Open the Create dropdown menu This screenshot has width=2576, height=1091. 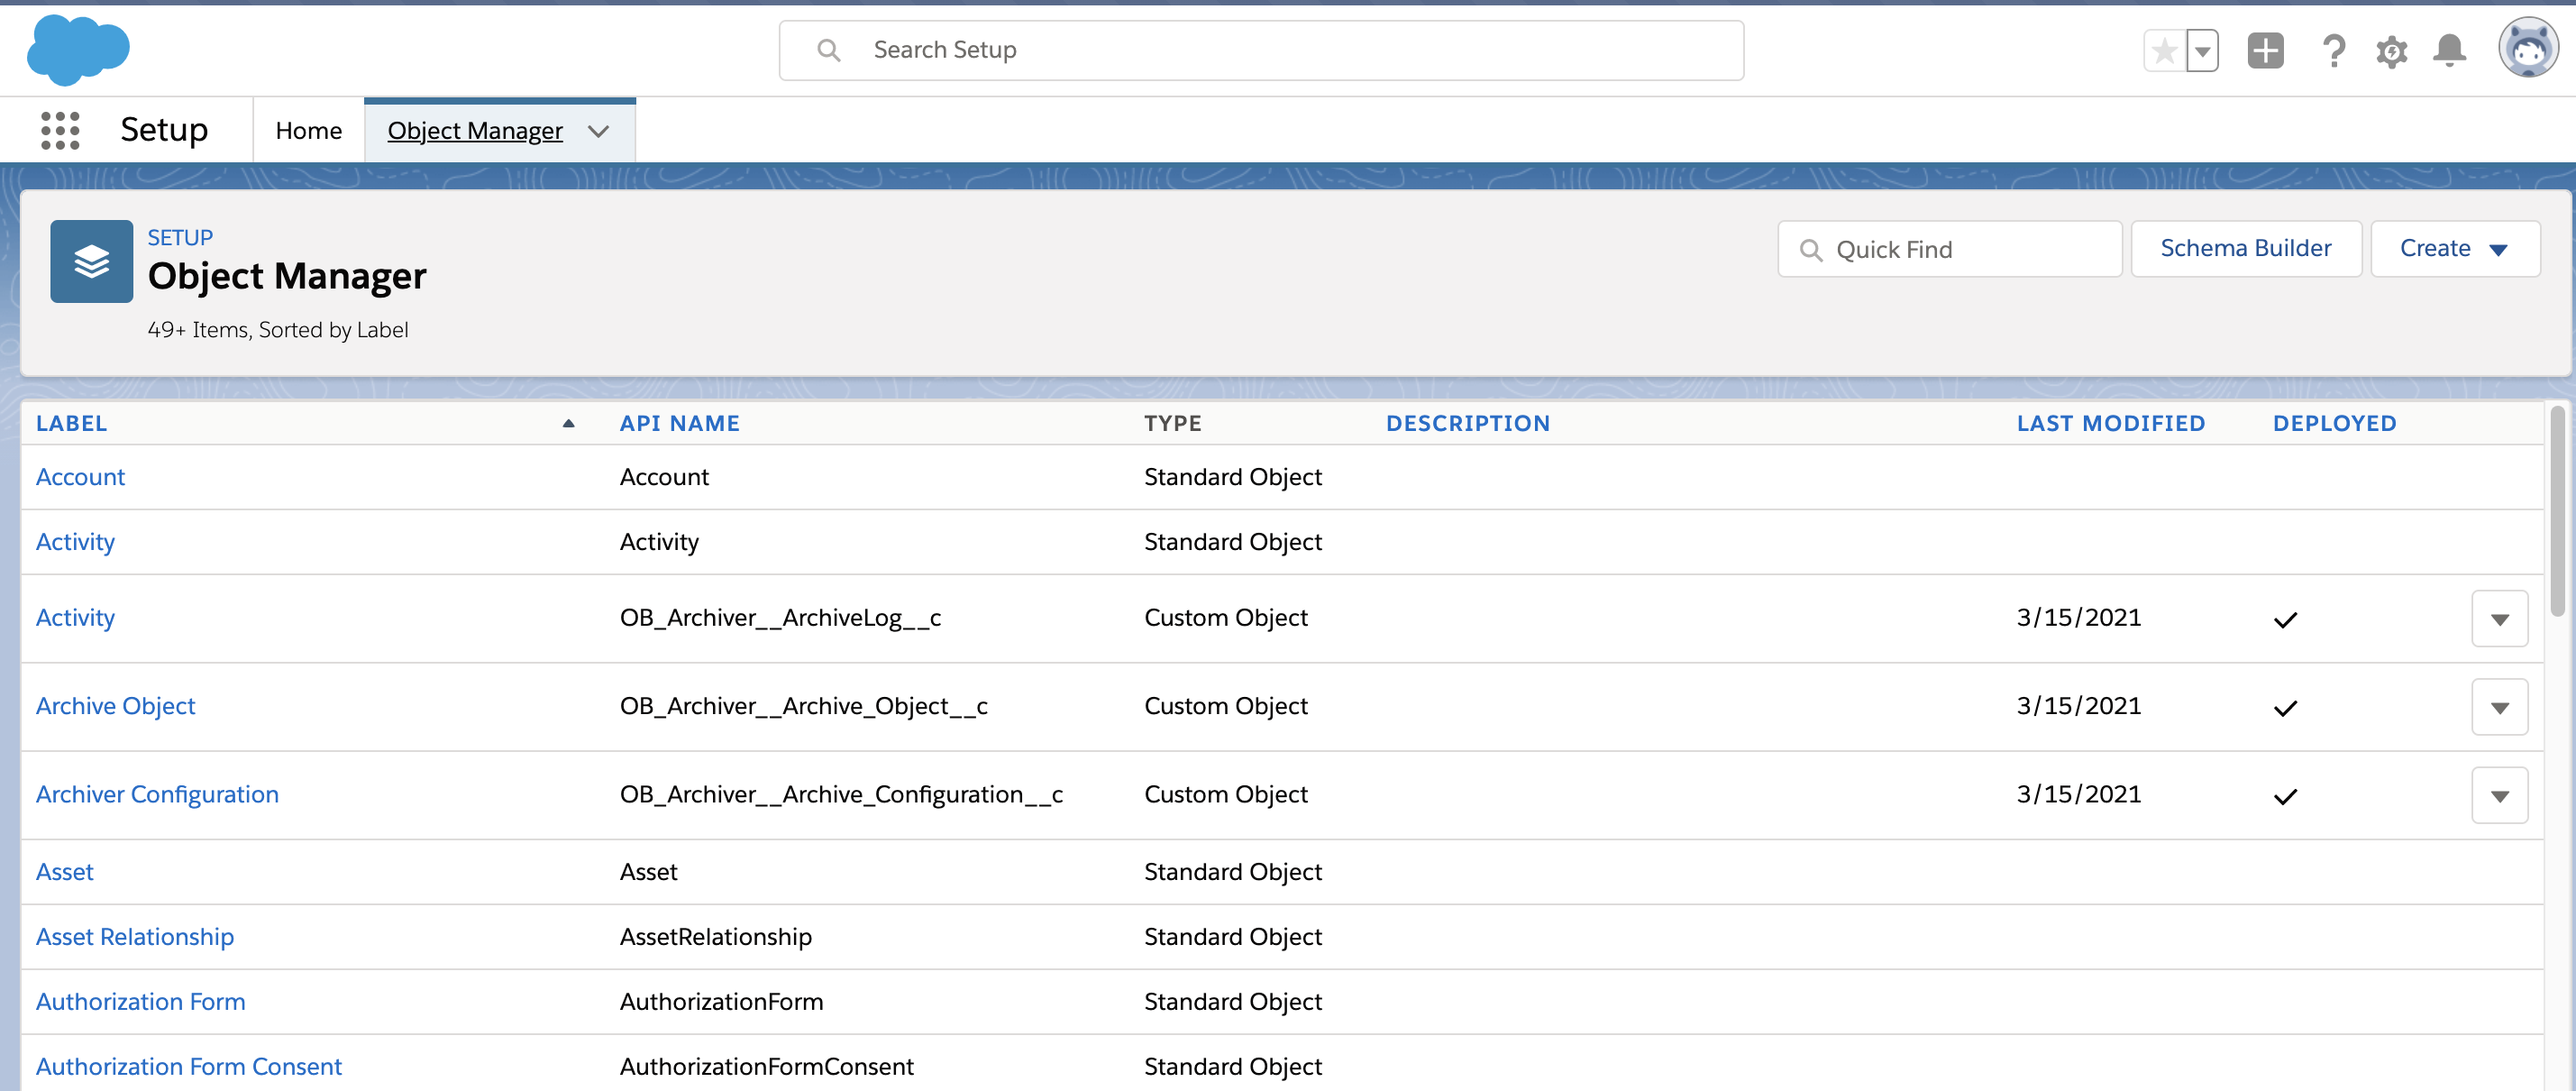[2455, 248]
